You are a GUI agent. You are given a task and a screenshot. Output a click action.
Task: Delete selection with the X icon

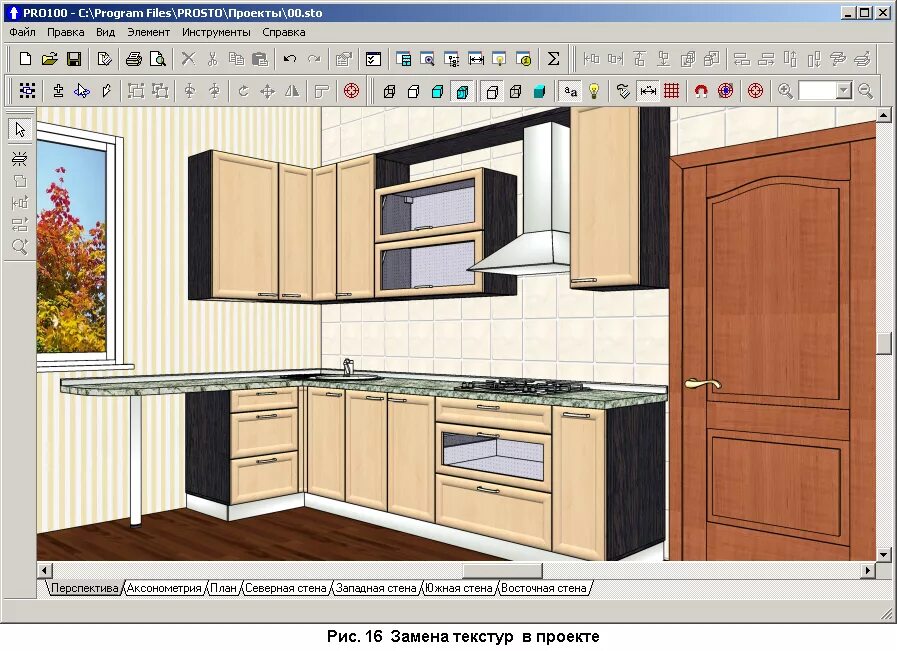click(x=188, y=58)
